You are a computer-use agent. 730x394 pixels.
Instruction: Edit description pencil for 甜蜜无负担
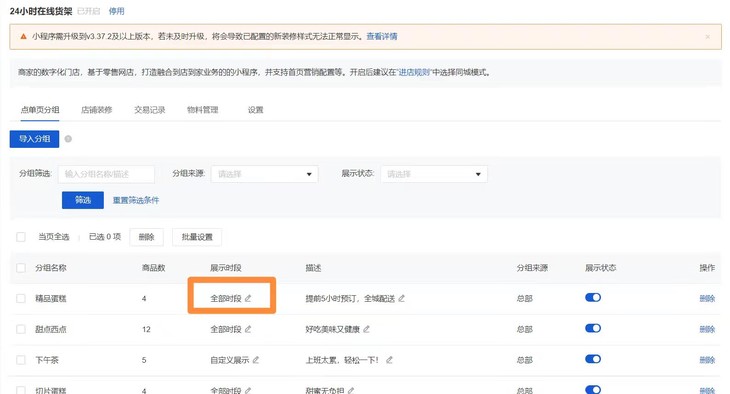click(x=351, y=390)
